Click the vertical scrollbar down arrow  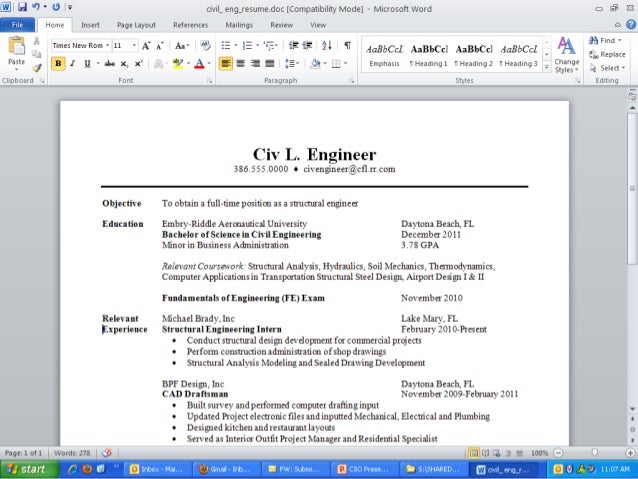[x=632, y=409]
